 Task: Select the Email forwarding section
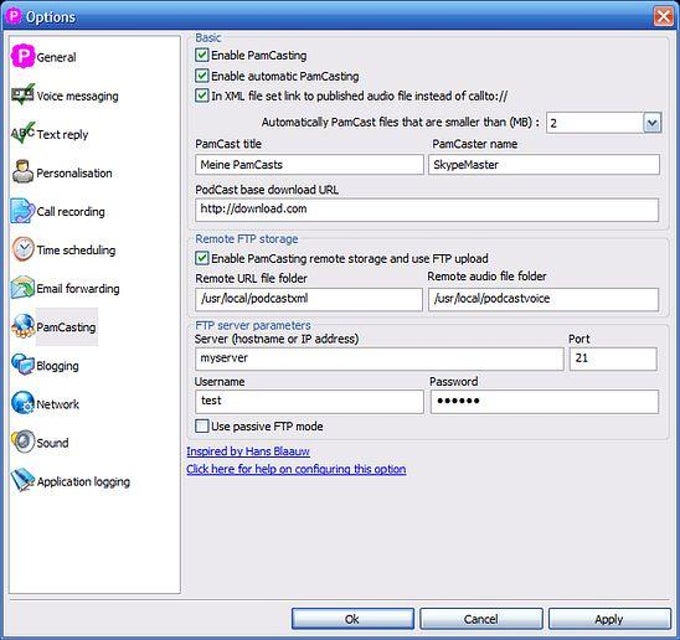pos(78,289)
